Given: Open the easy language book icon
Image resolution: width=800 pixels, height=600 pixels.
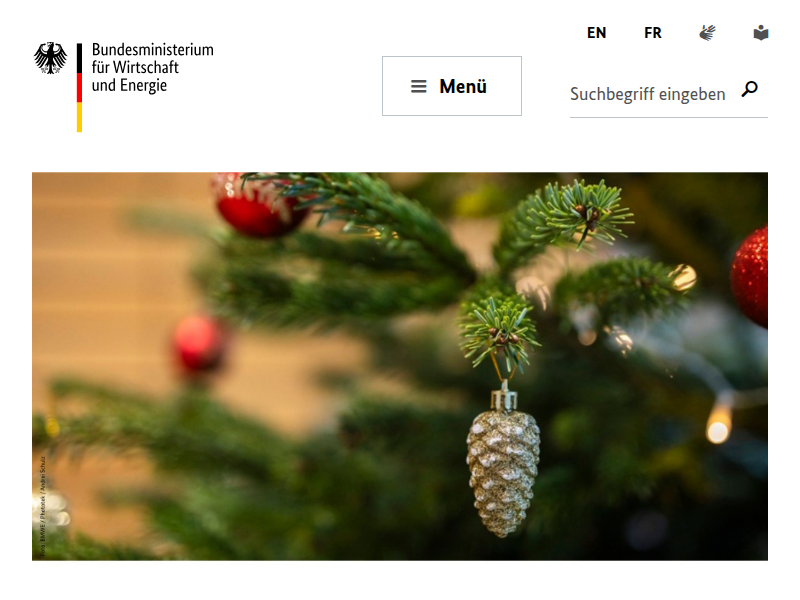Looking at the screenshot, I should point(761,33).
